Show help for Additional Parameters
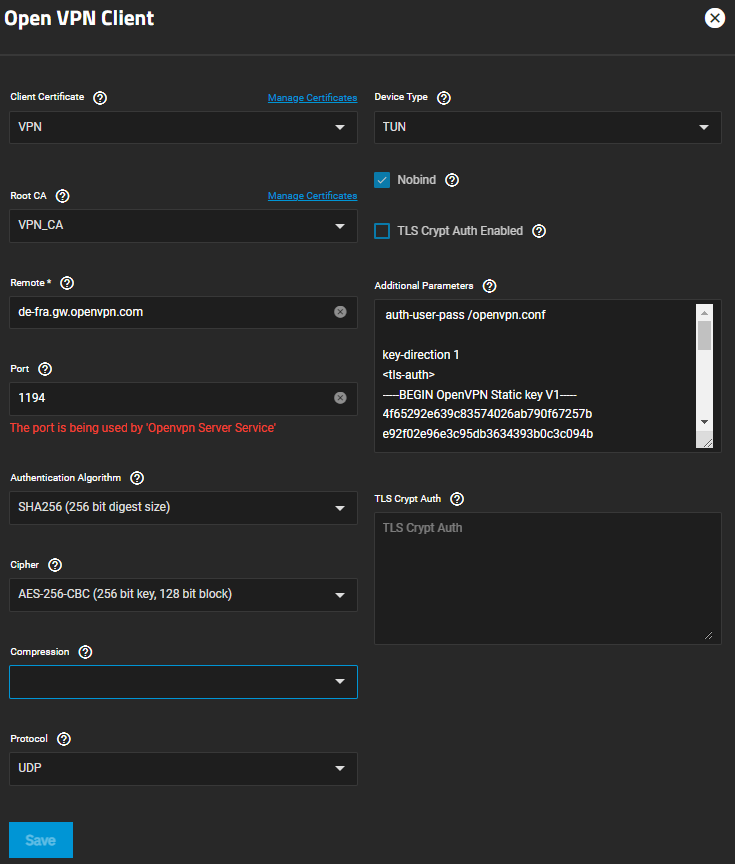The image size is (735, 864). [489, 286]
